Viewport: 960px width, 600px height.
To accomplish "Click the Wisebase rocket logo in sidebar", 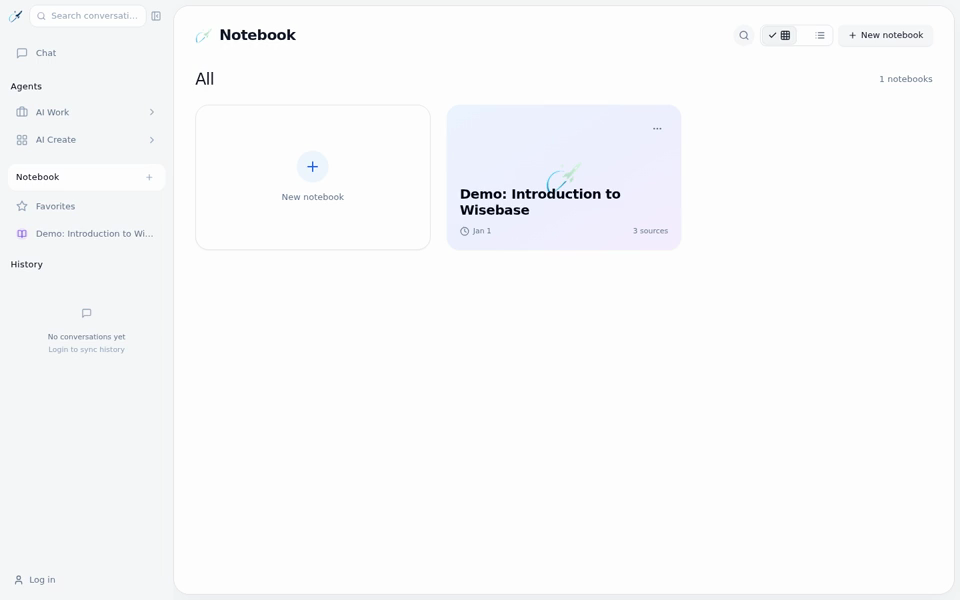I will point(16,16).
